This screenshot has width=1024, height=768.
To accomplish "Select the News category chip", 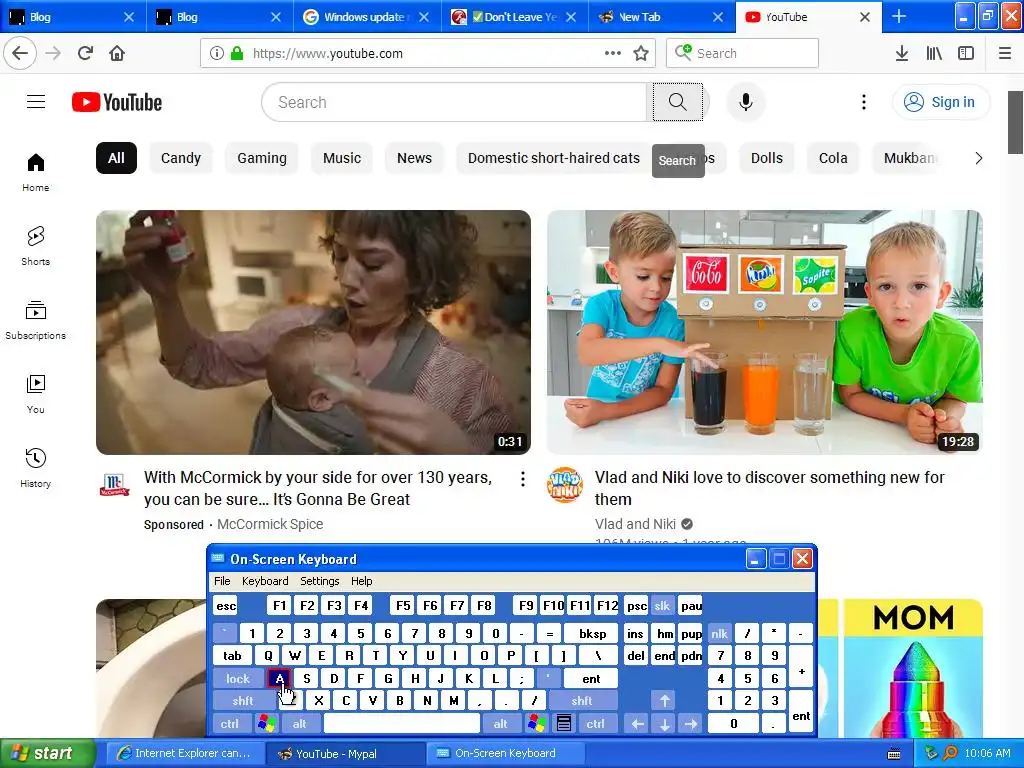I will click(x=414, y=158).
